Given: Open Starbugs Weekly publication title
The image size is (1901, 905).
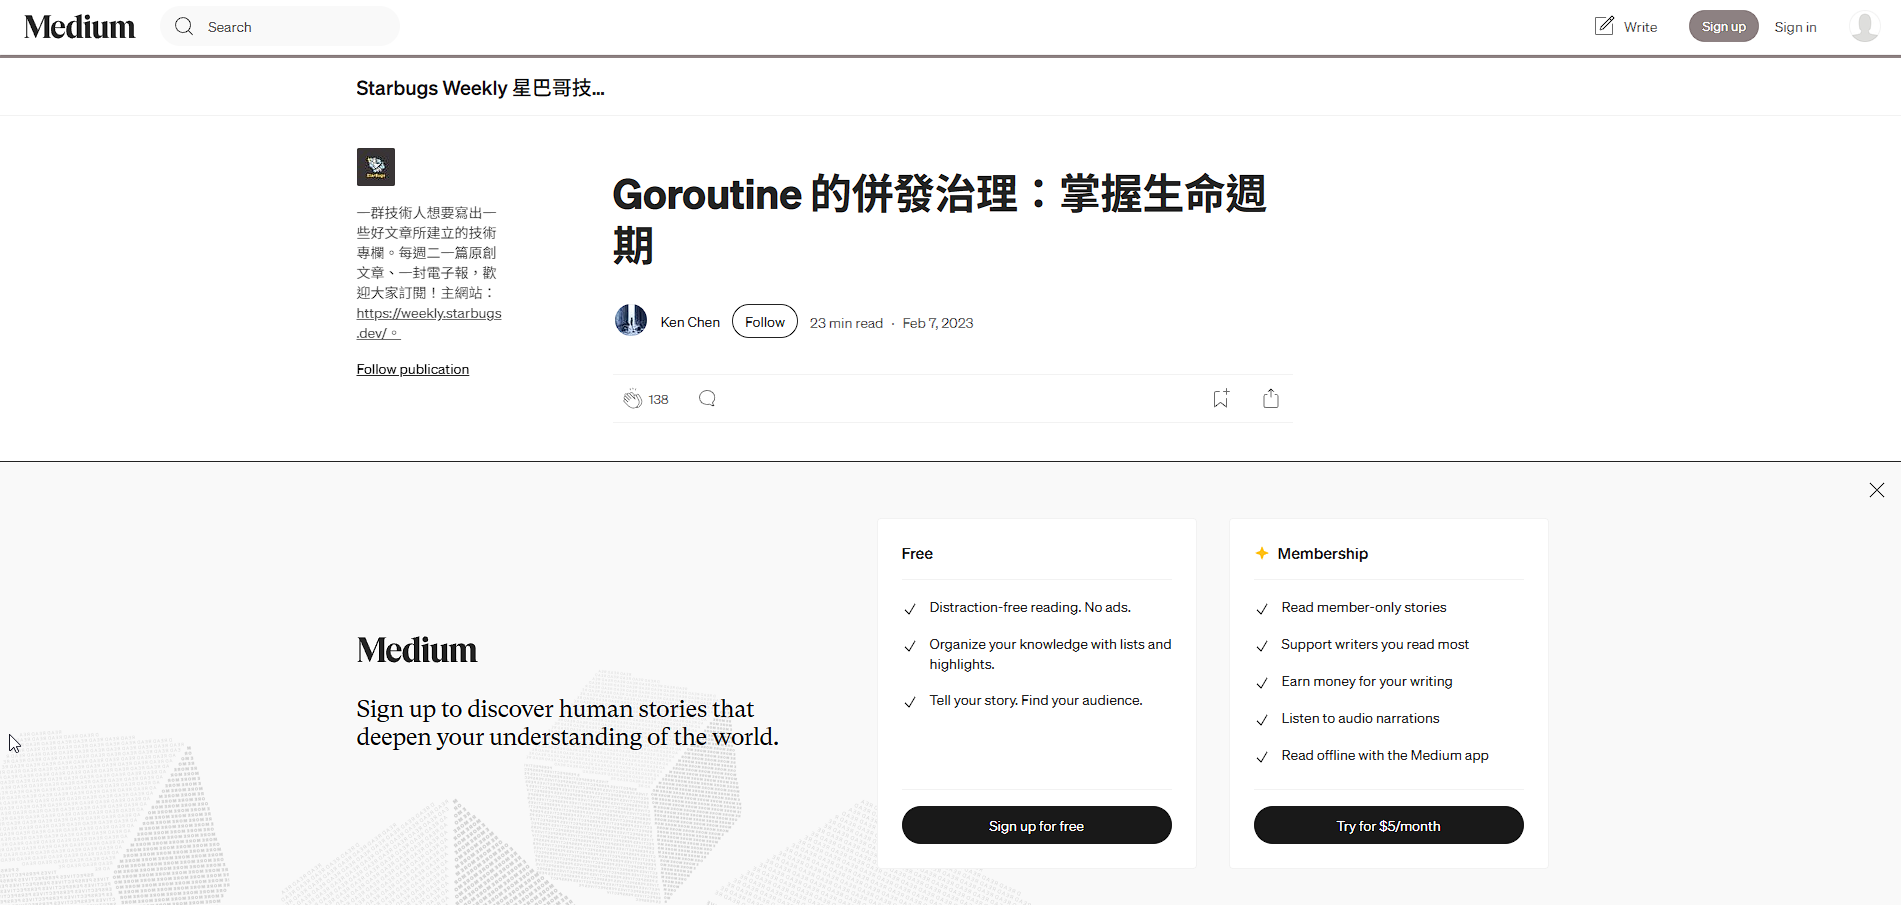Looking at the screenshot, I should coord(480,88).
